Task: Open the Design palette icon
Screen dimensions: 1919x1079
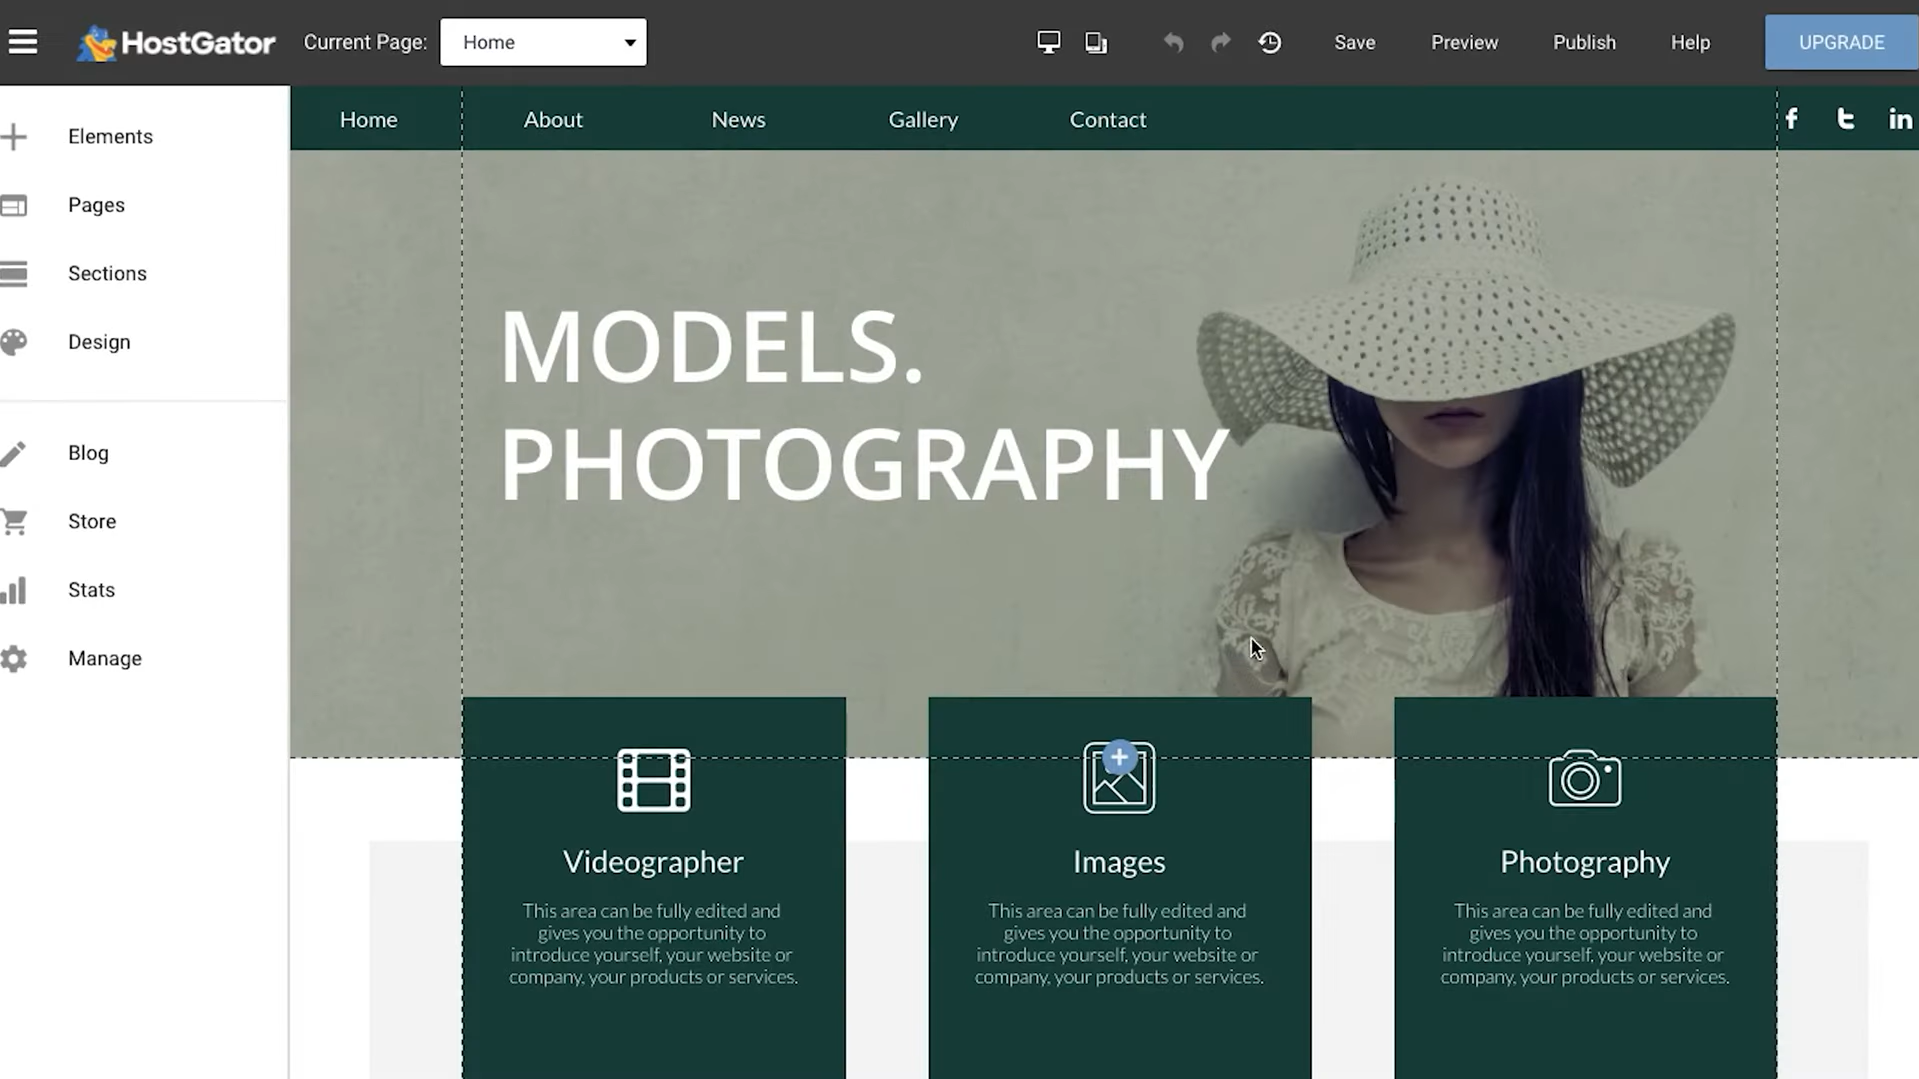Action: (15, 341)
